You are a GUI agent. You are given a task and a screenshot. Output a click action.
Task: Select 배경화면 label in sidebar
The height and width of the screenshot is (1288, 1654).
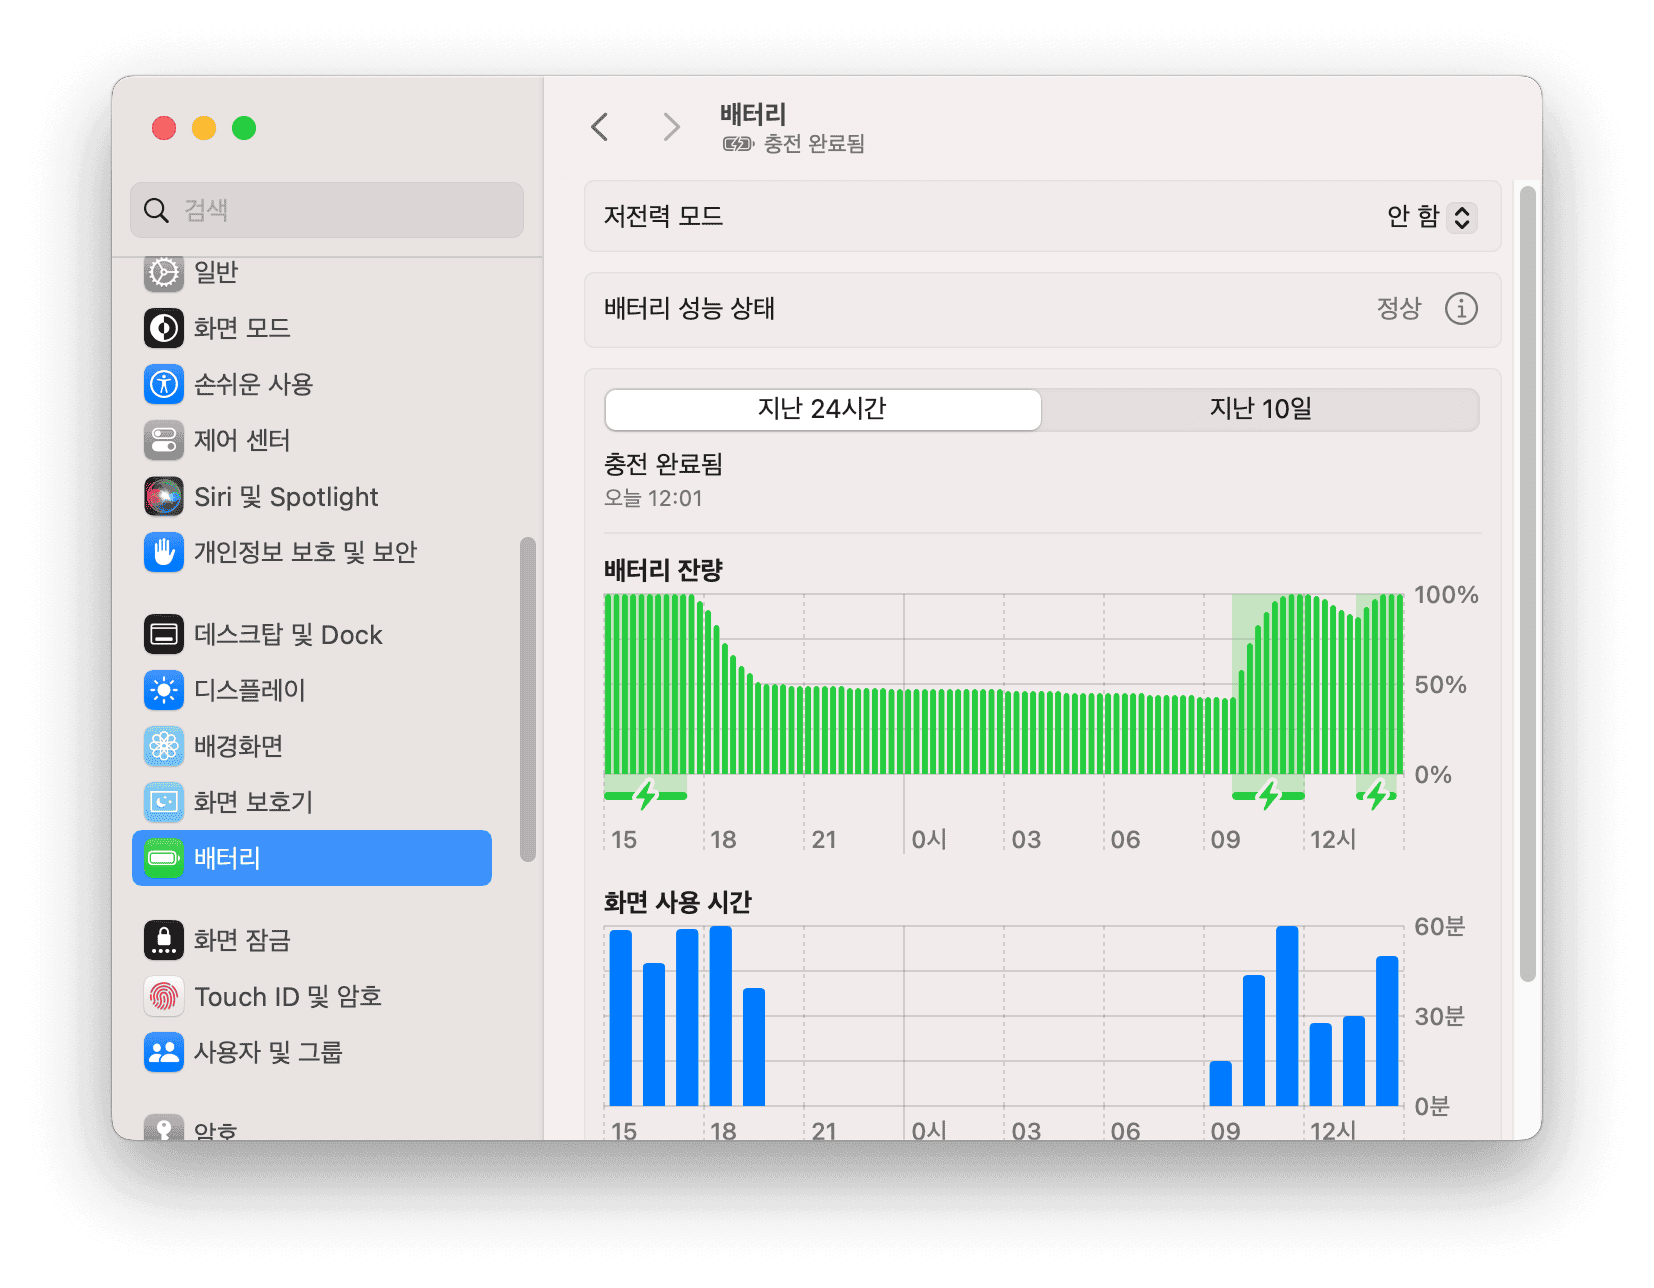[238, 746]
